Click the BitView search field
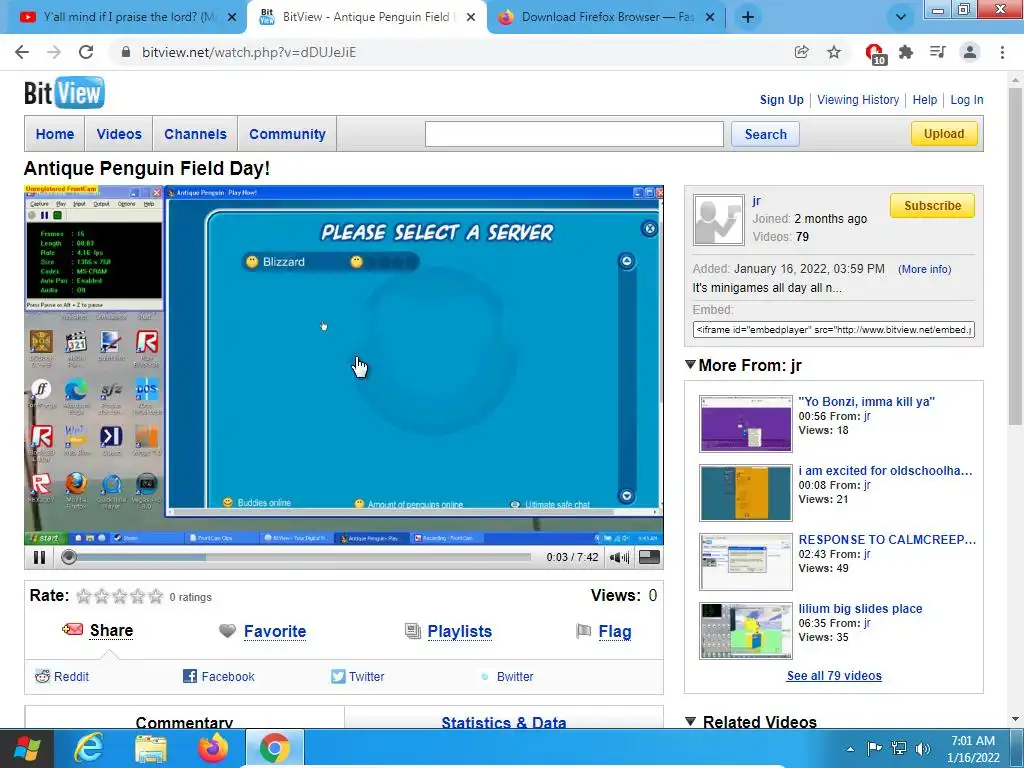The height and width of the screenshot is (768, 1024). point(574,134)
